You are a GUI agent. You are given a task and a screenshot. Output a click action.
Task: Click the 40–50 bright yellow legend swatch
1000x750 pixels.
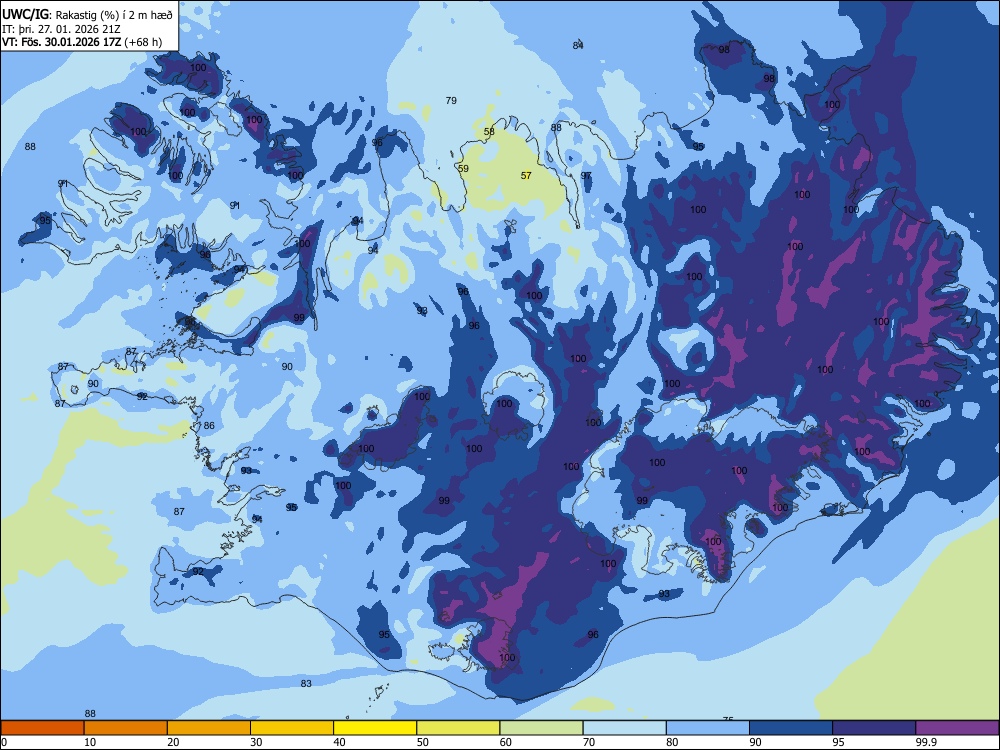375,728
